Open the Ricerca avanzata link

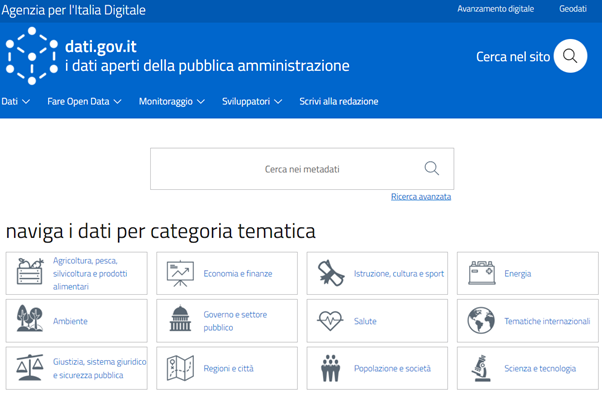click(x=421, y=196)
